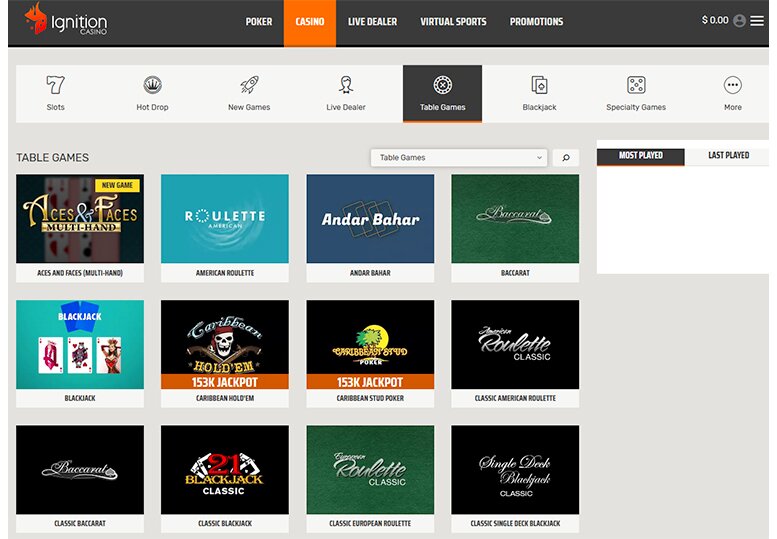
Task: Launch Classic Single Deck Blackjack thumbnail
Action: [x=515, y=470]
